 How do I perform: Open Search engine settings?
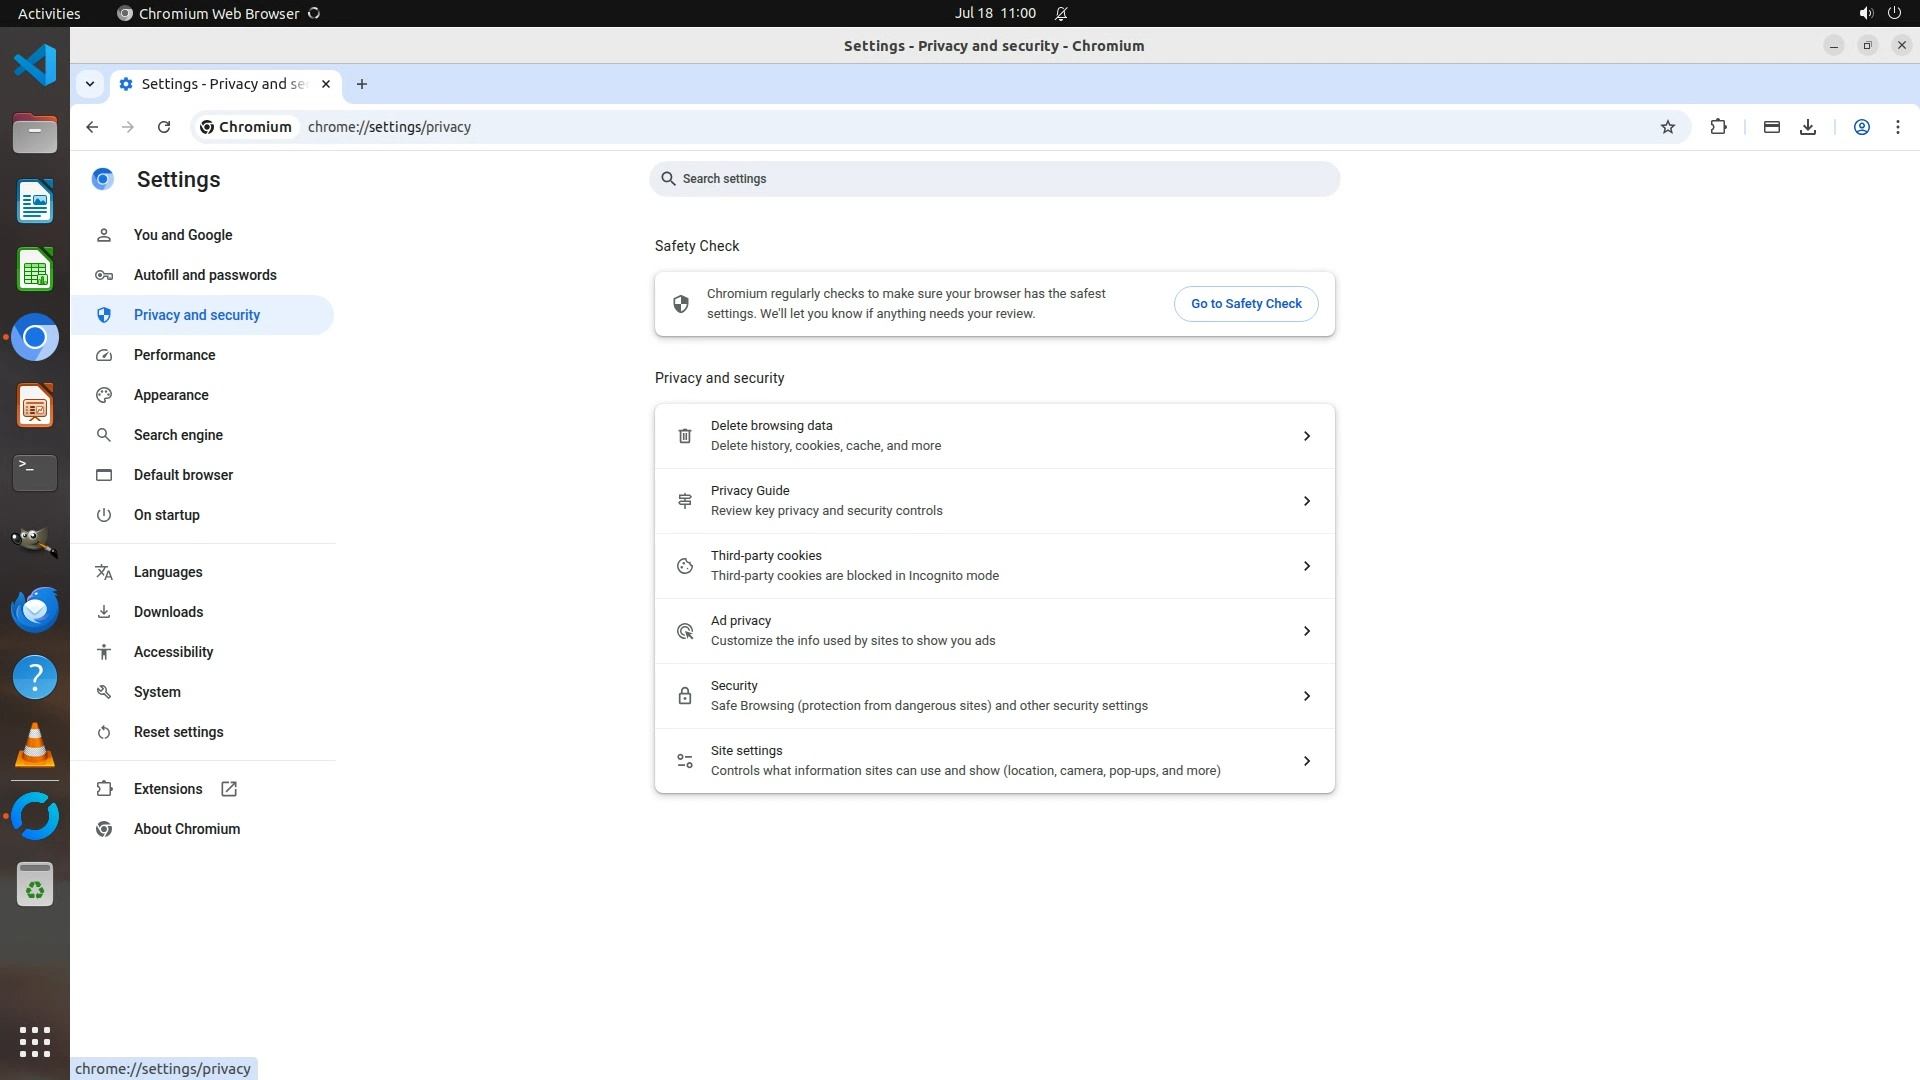click(178, 435)
